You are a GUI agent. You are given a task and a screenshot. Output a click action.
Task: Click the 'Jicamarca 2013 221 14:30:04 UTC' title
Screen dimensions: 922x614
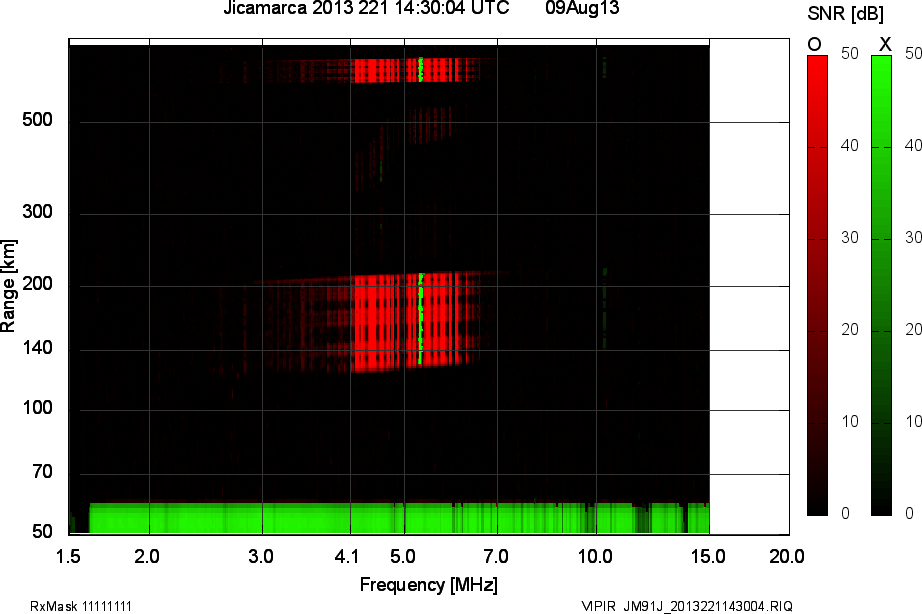tap(365, 8)
